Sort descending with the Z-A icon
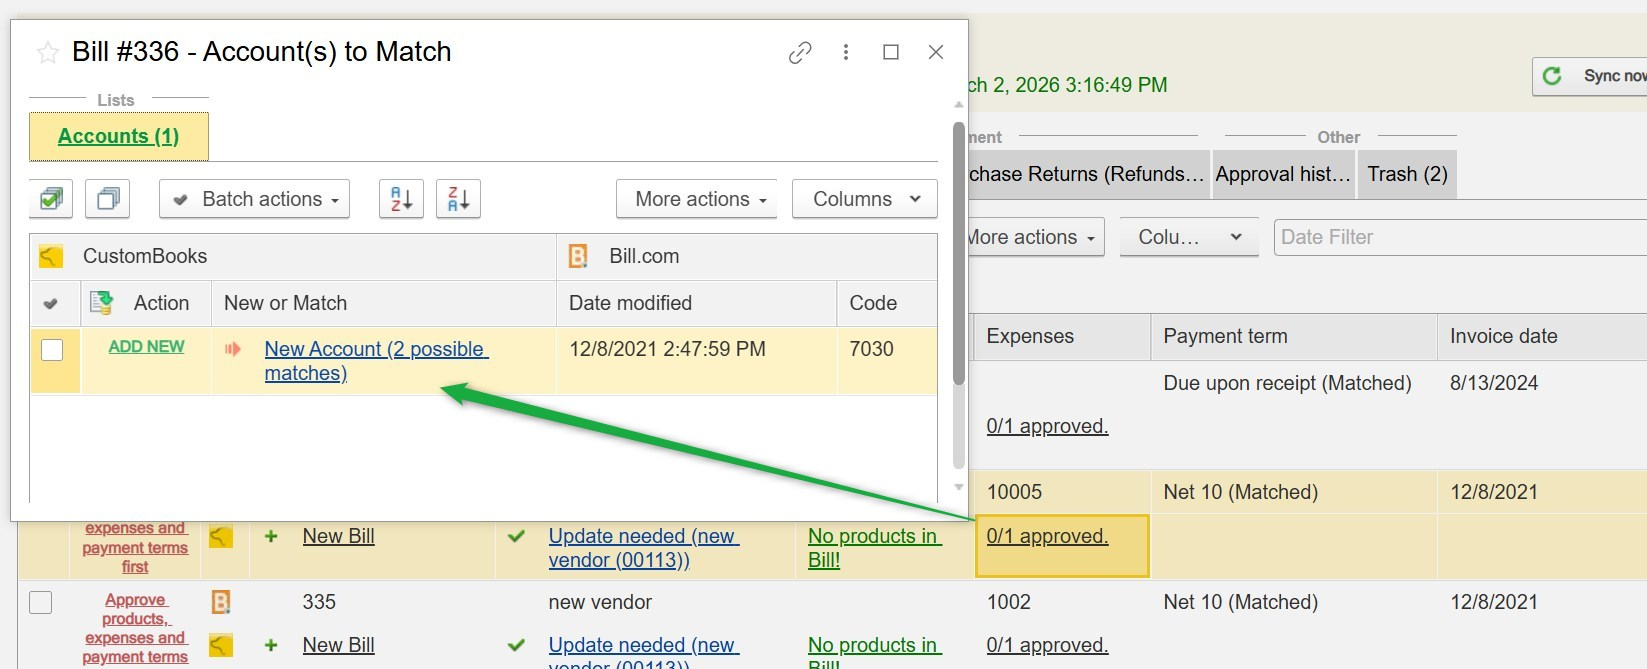 [x=458, y=199]
